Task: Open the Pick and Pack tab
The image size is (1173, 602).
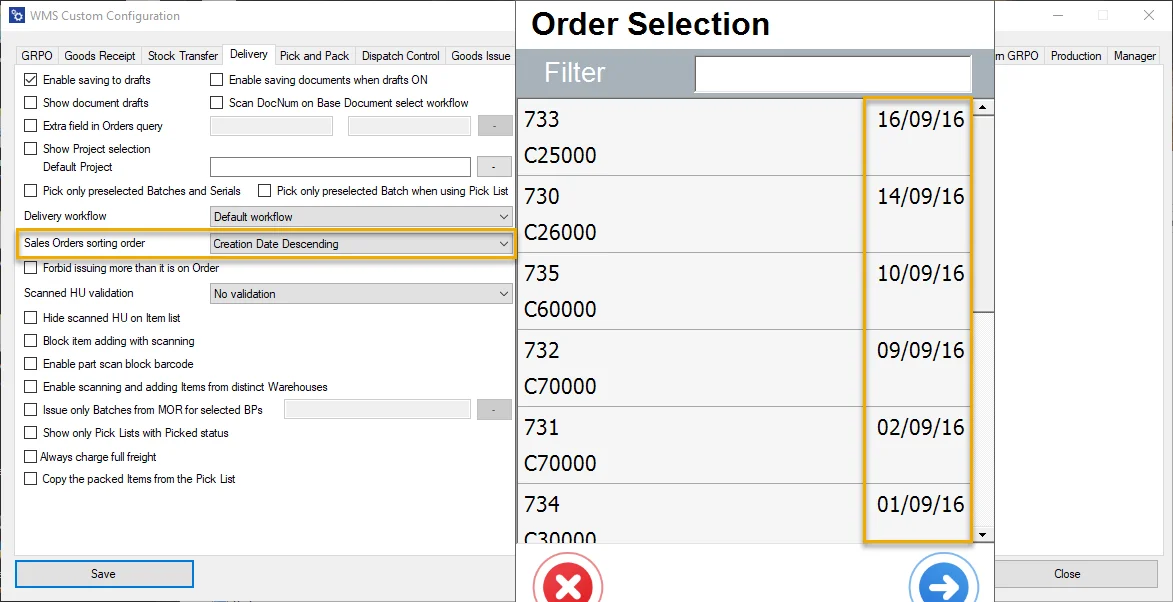Action: 314,56
